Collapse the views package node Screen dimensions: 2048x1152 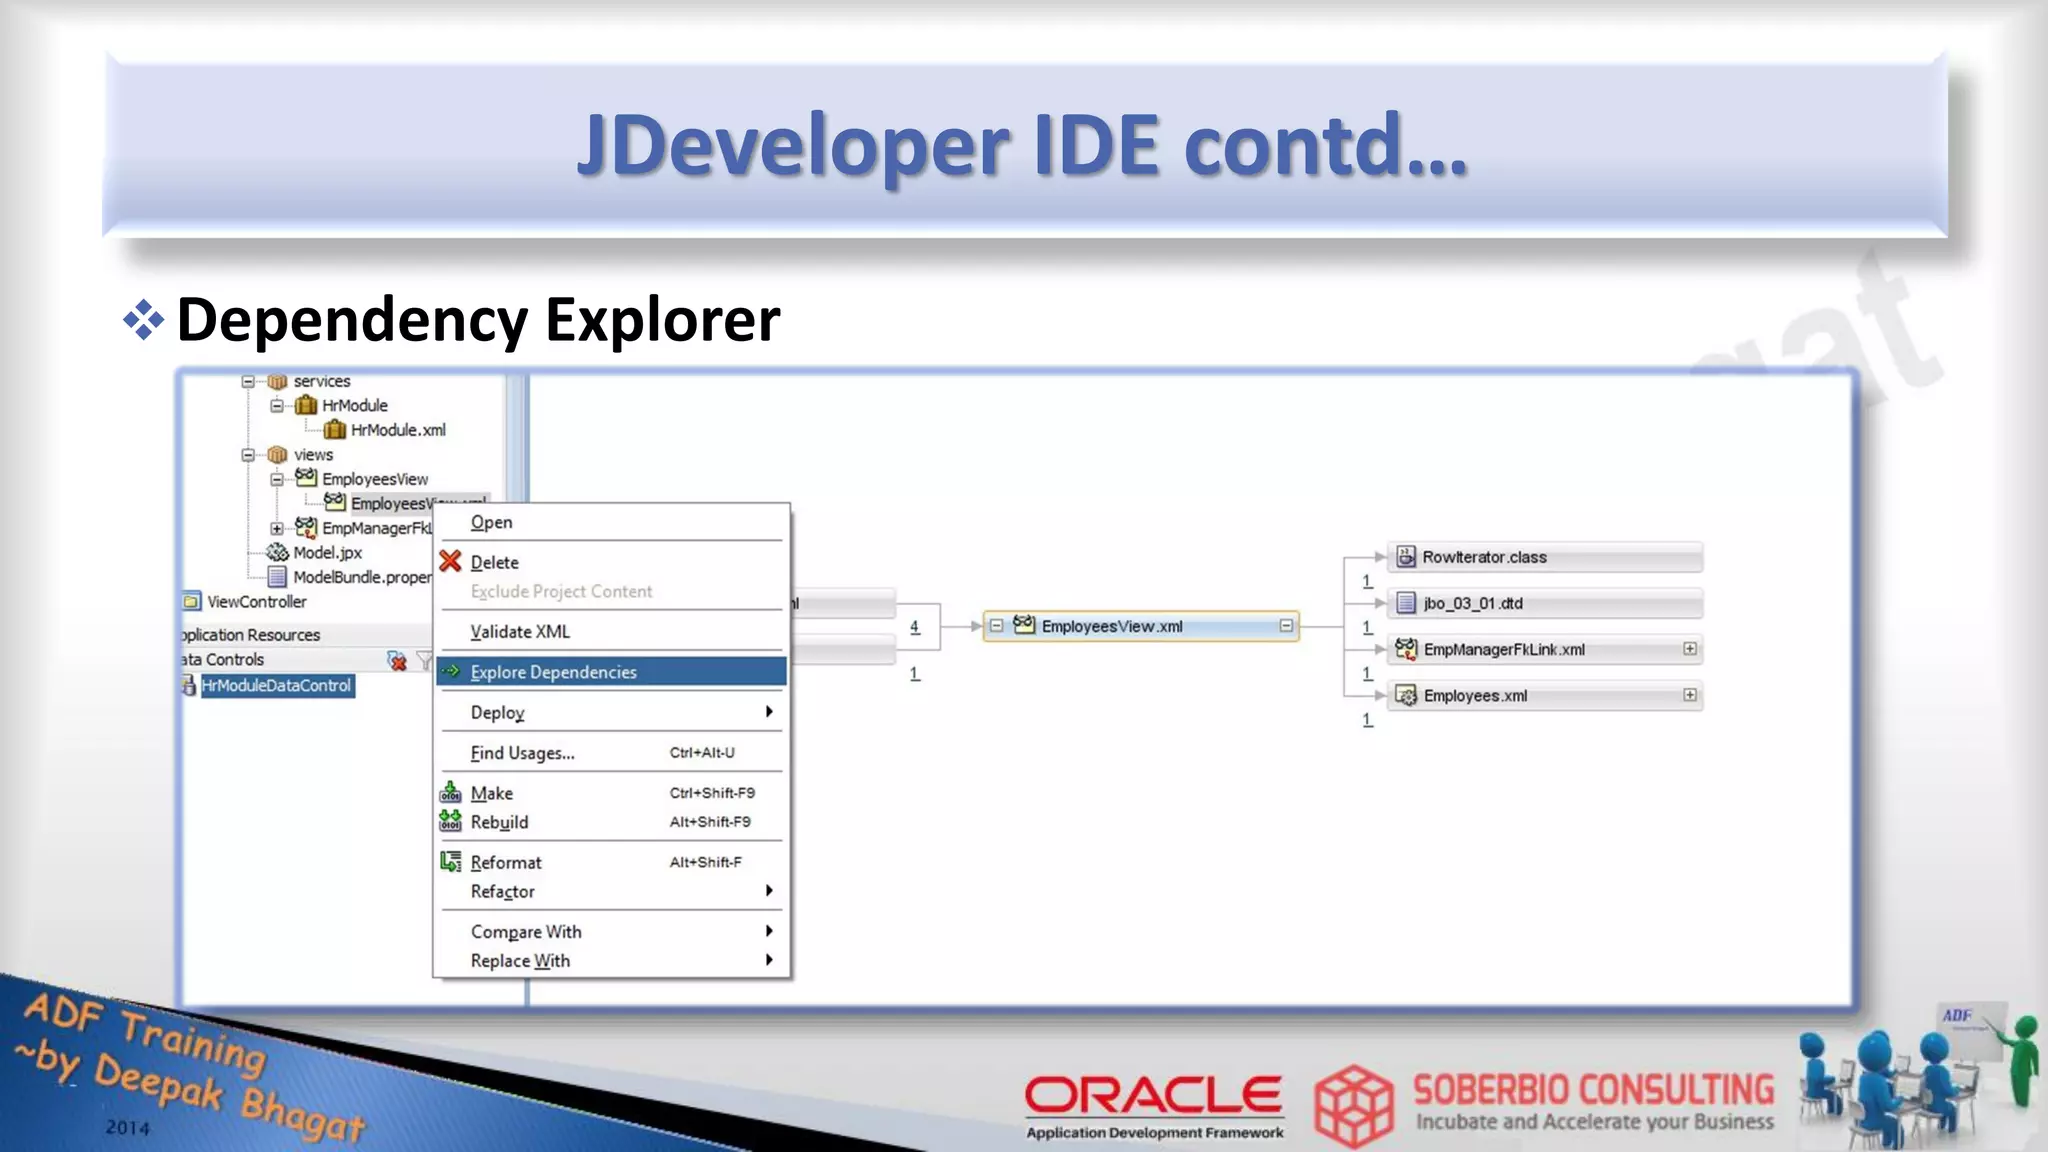[x=248, y=455]
